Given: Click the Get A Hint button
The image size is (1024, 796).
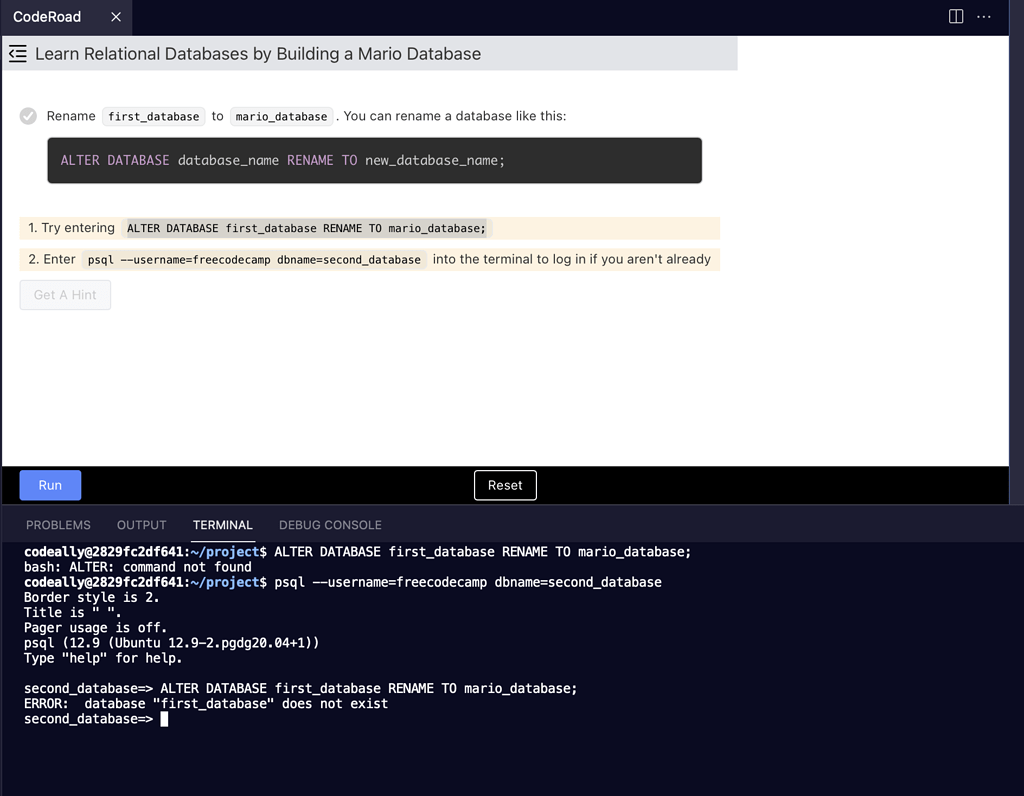Looking at the screenshot, I should pyautogui.click(x=65, y=294).
